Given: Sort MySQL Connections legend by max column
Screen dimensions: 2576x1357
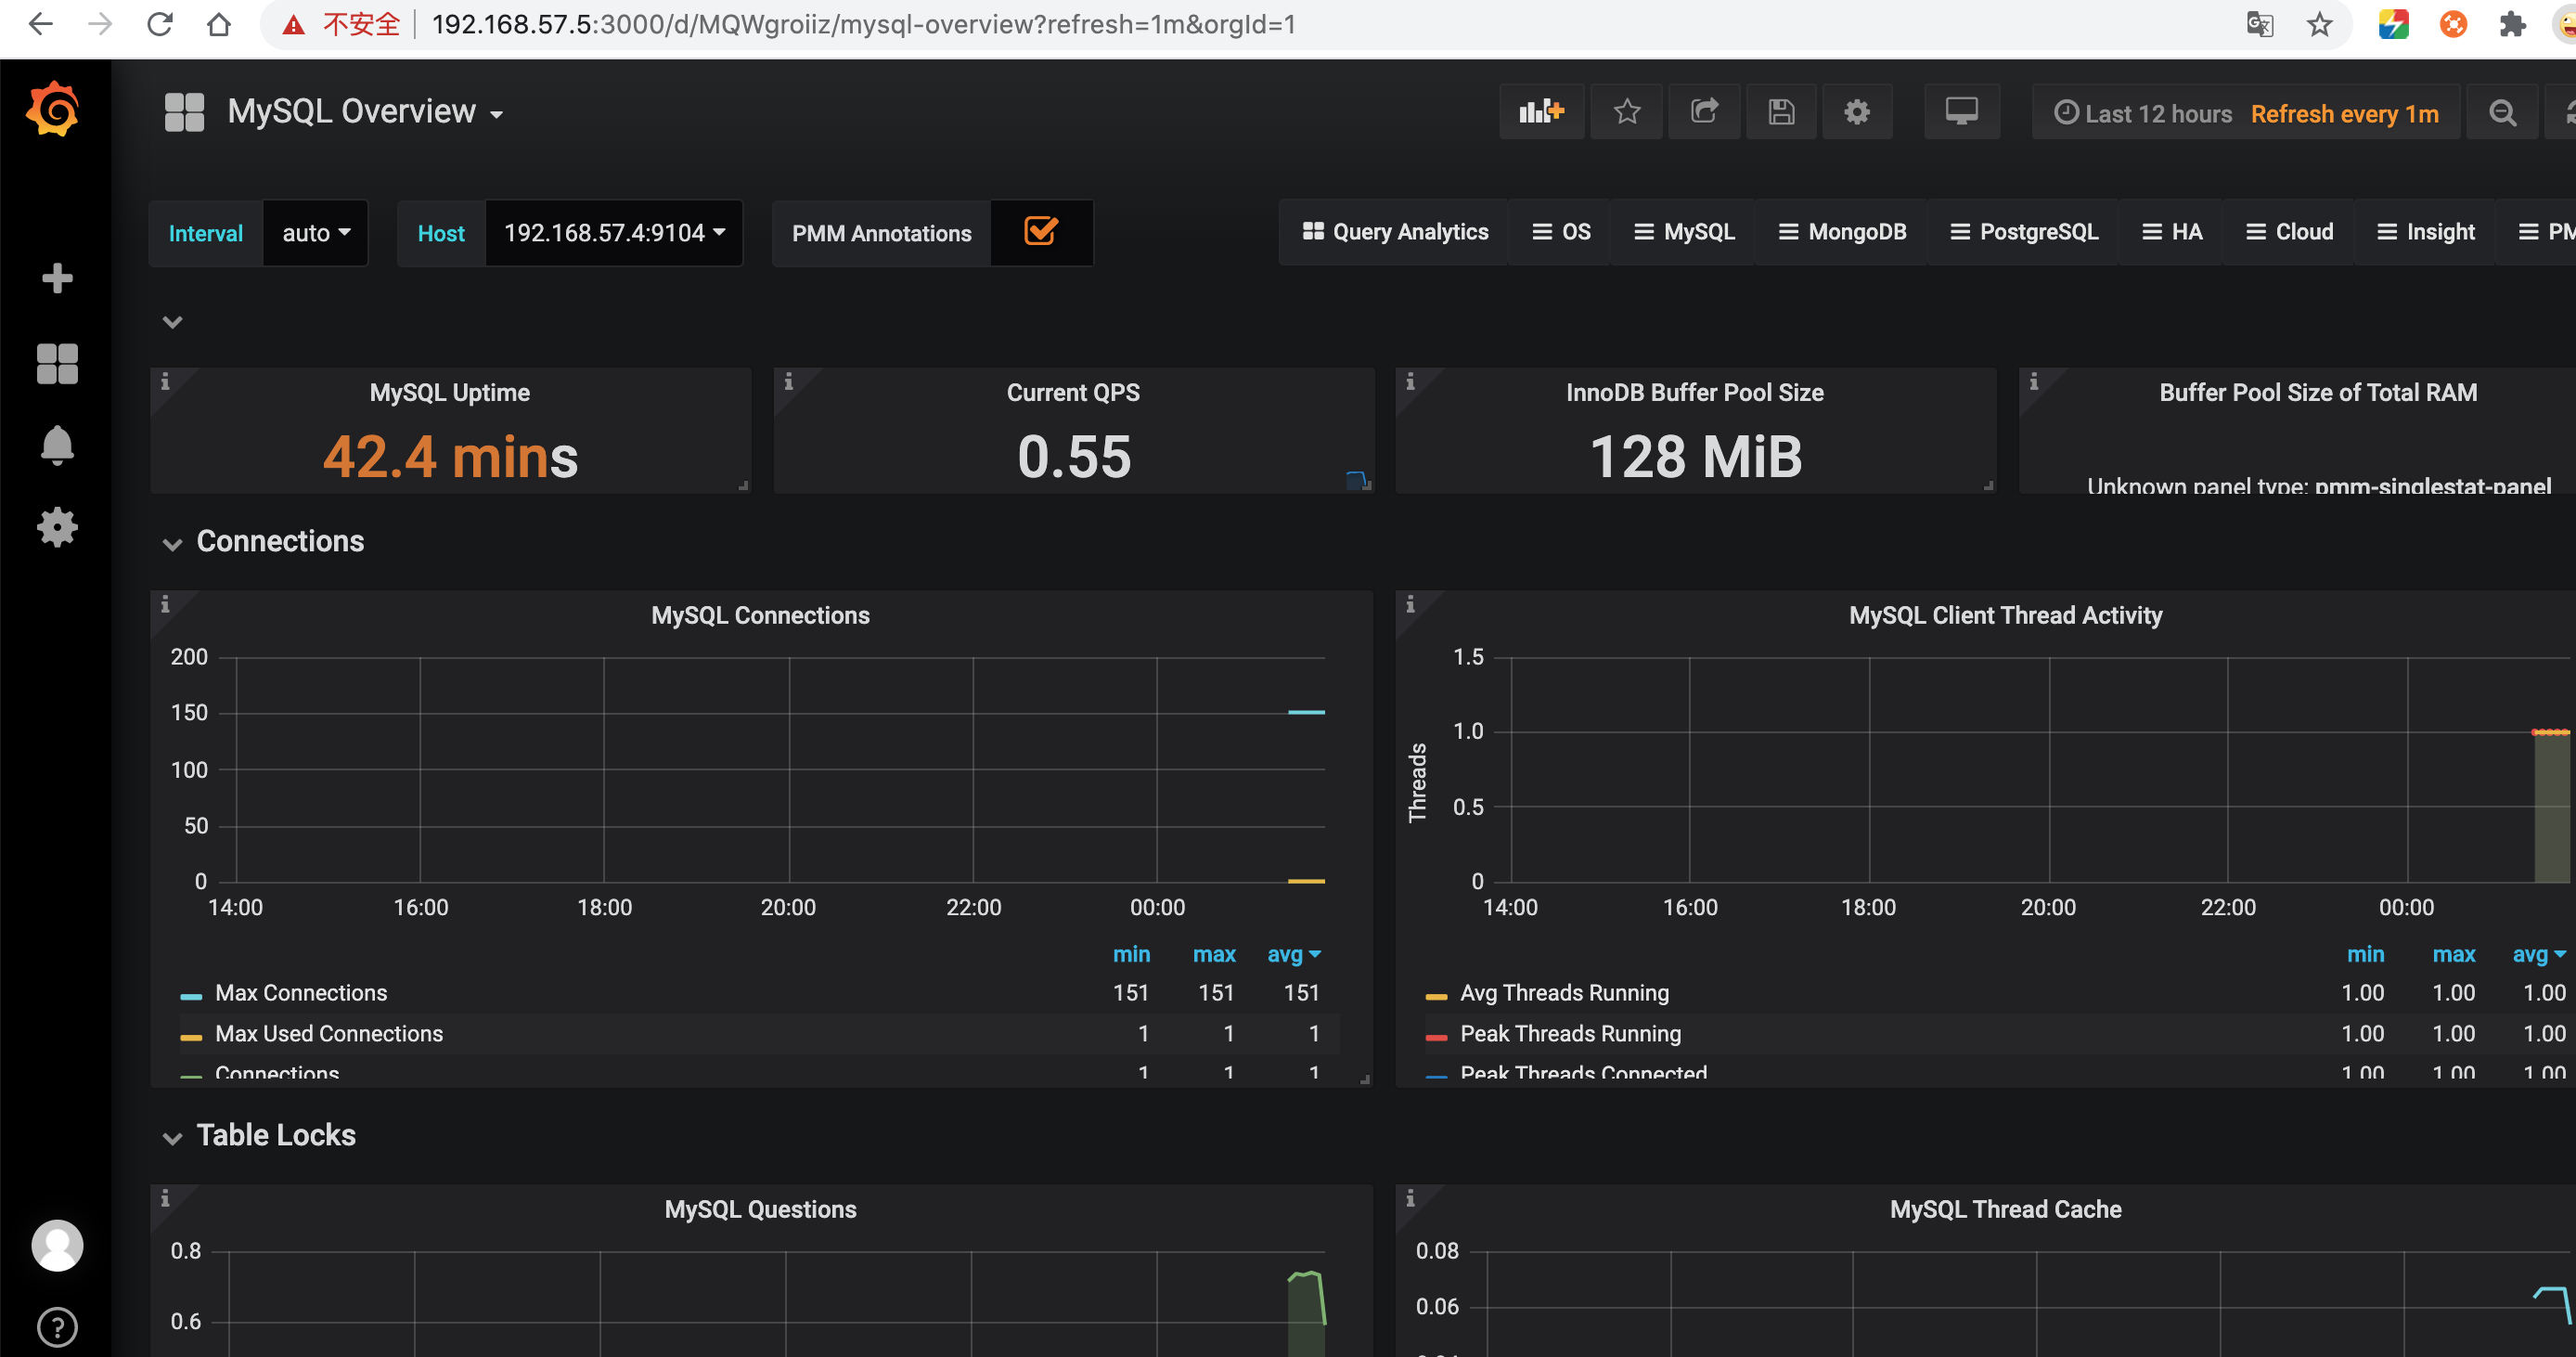Looking at the screenshot, I should click(1214, 954).
